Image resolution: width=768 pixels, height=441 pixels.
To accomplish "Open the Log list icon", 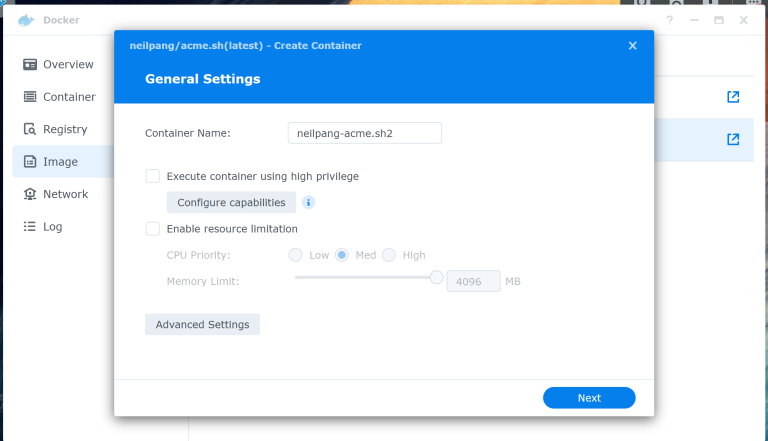I will pyautogui.click(x=29, y=227).
